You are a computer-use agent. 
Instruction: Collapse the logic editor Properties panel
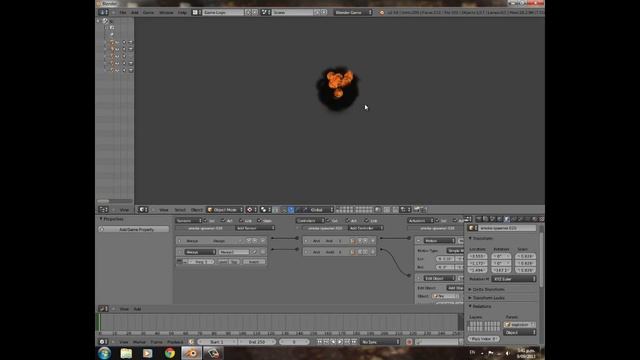101,219
